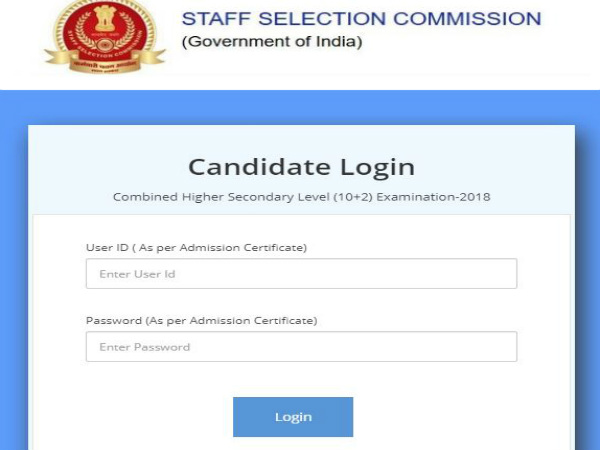The height and width of the screenshot is (450, 600).
Task: Click the Combined Higher Secondary Level examination subtitle
Action: (301, 197)
